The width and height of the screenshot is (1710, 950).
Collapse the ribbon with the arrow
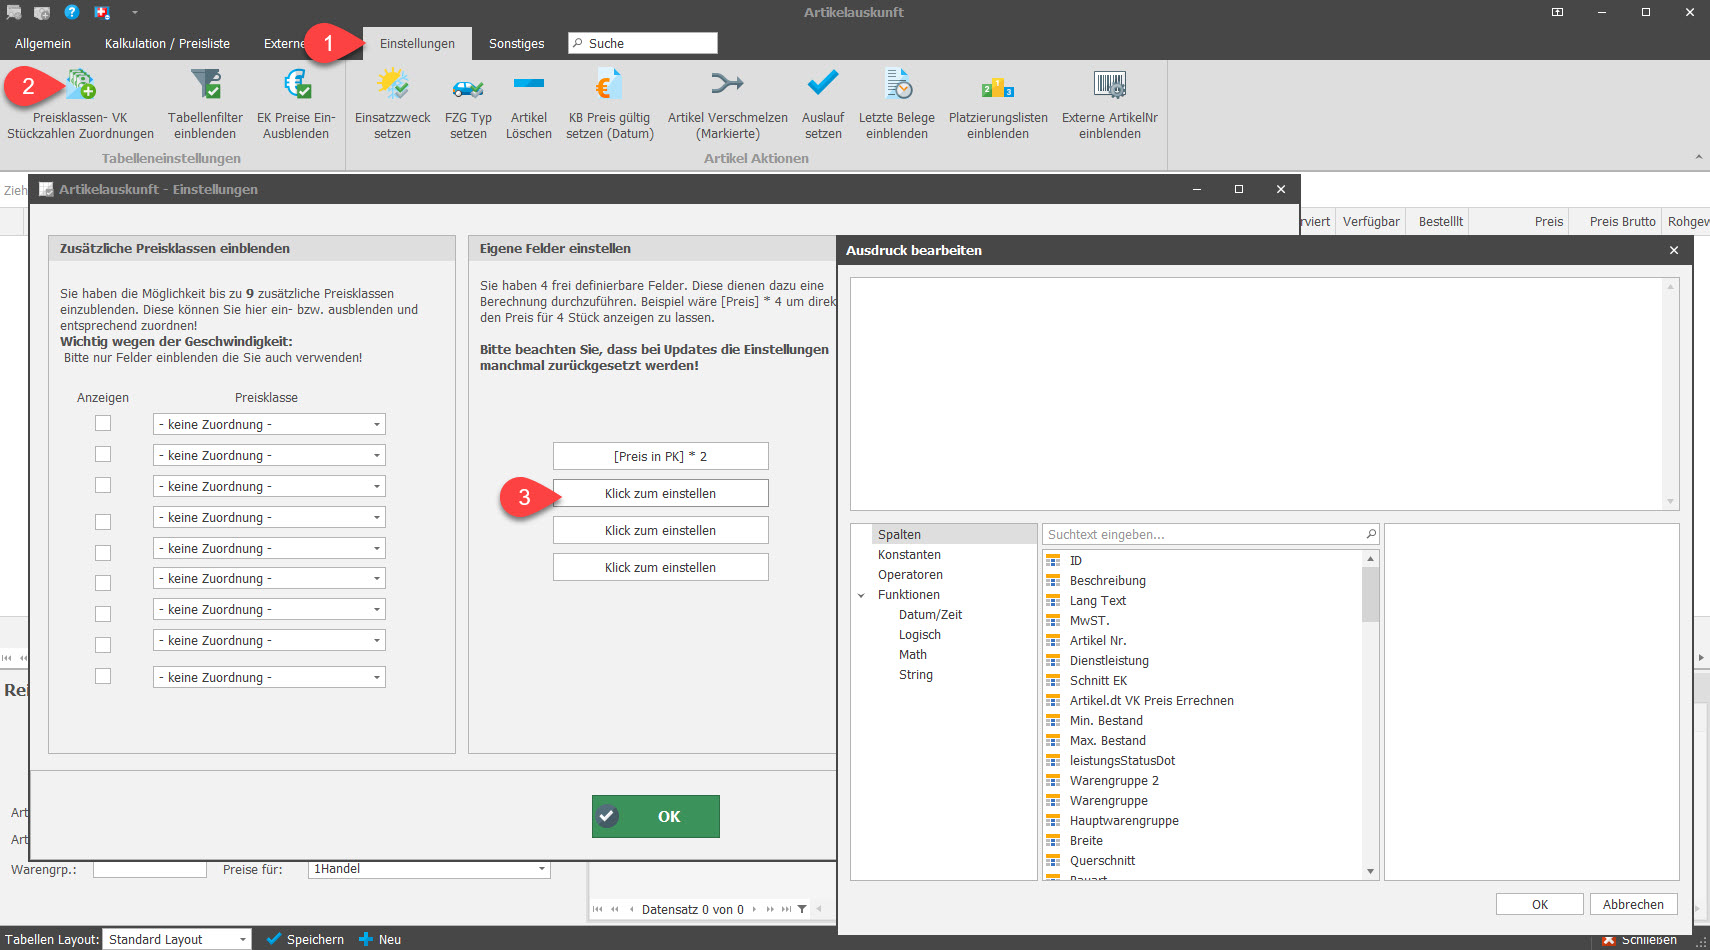coord(1698,157)
